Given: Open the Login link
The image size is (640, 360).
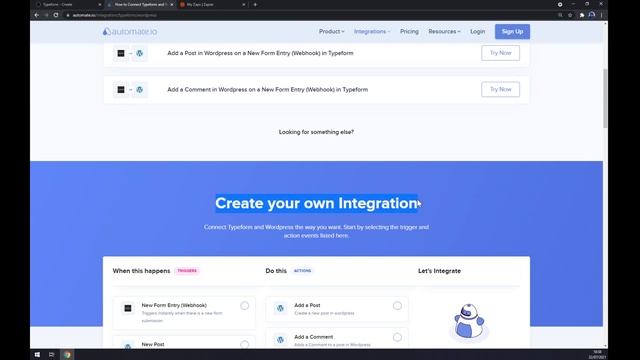Looking at the screenshot, I should (x=478, y=31).
